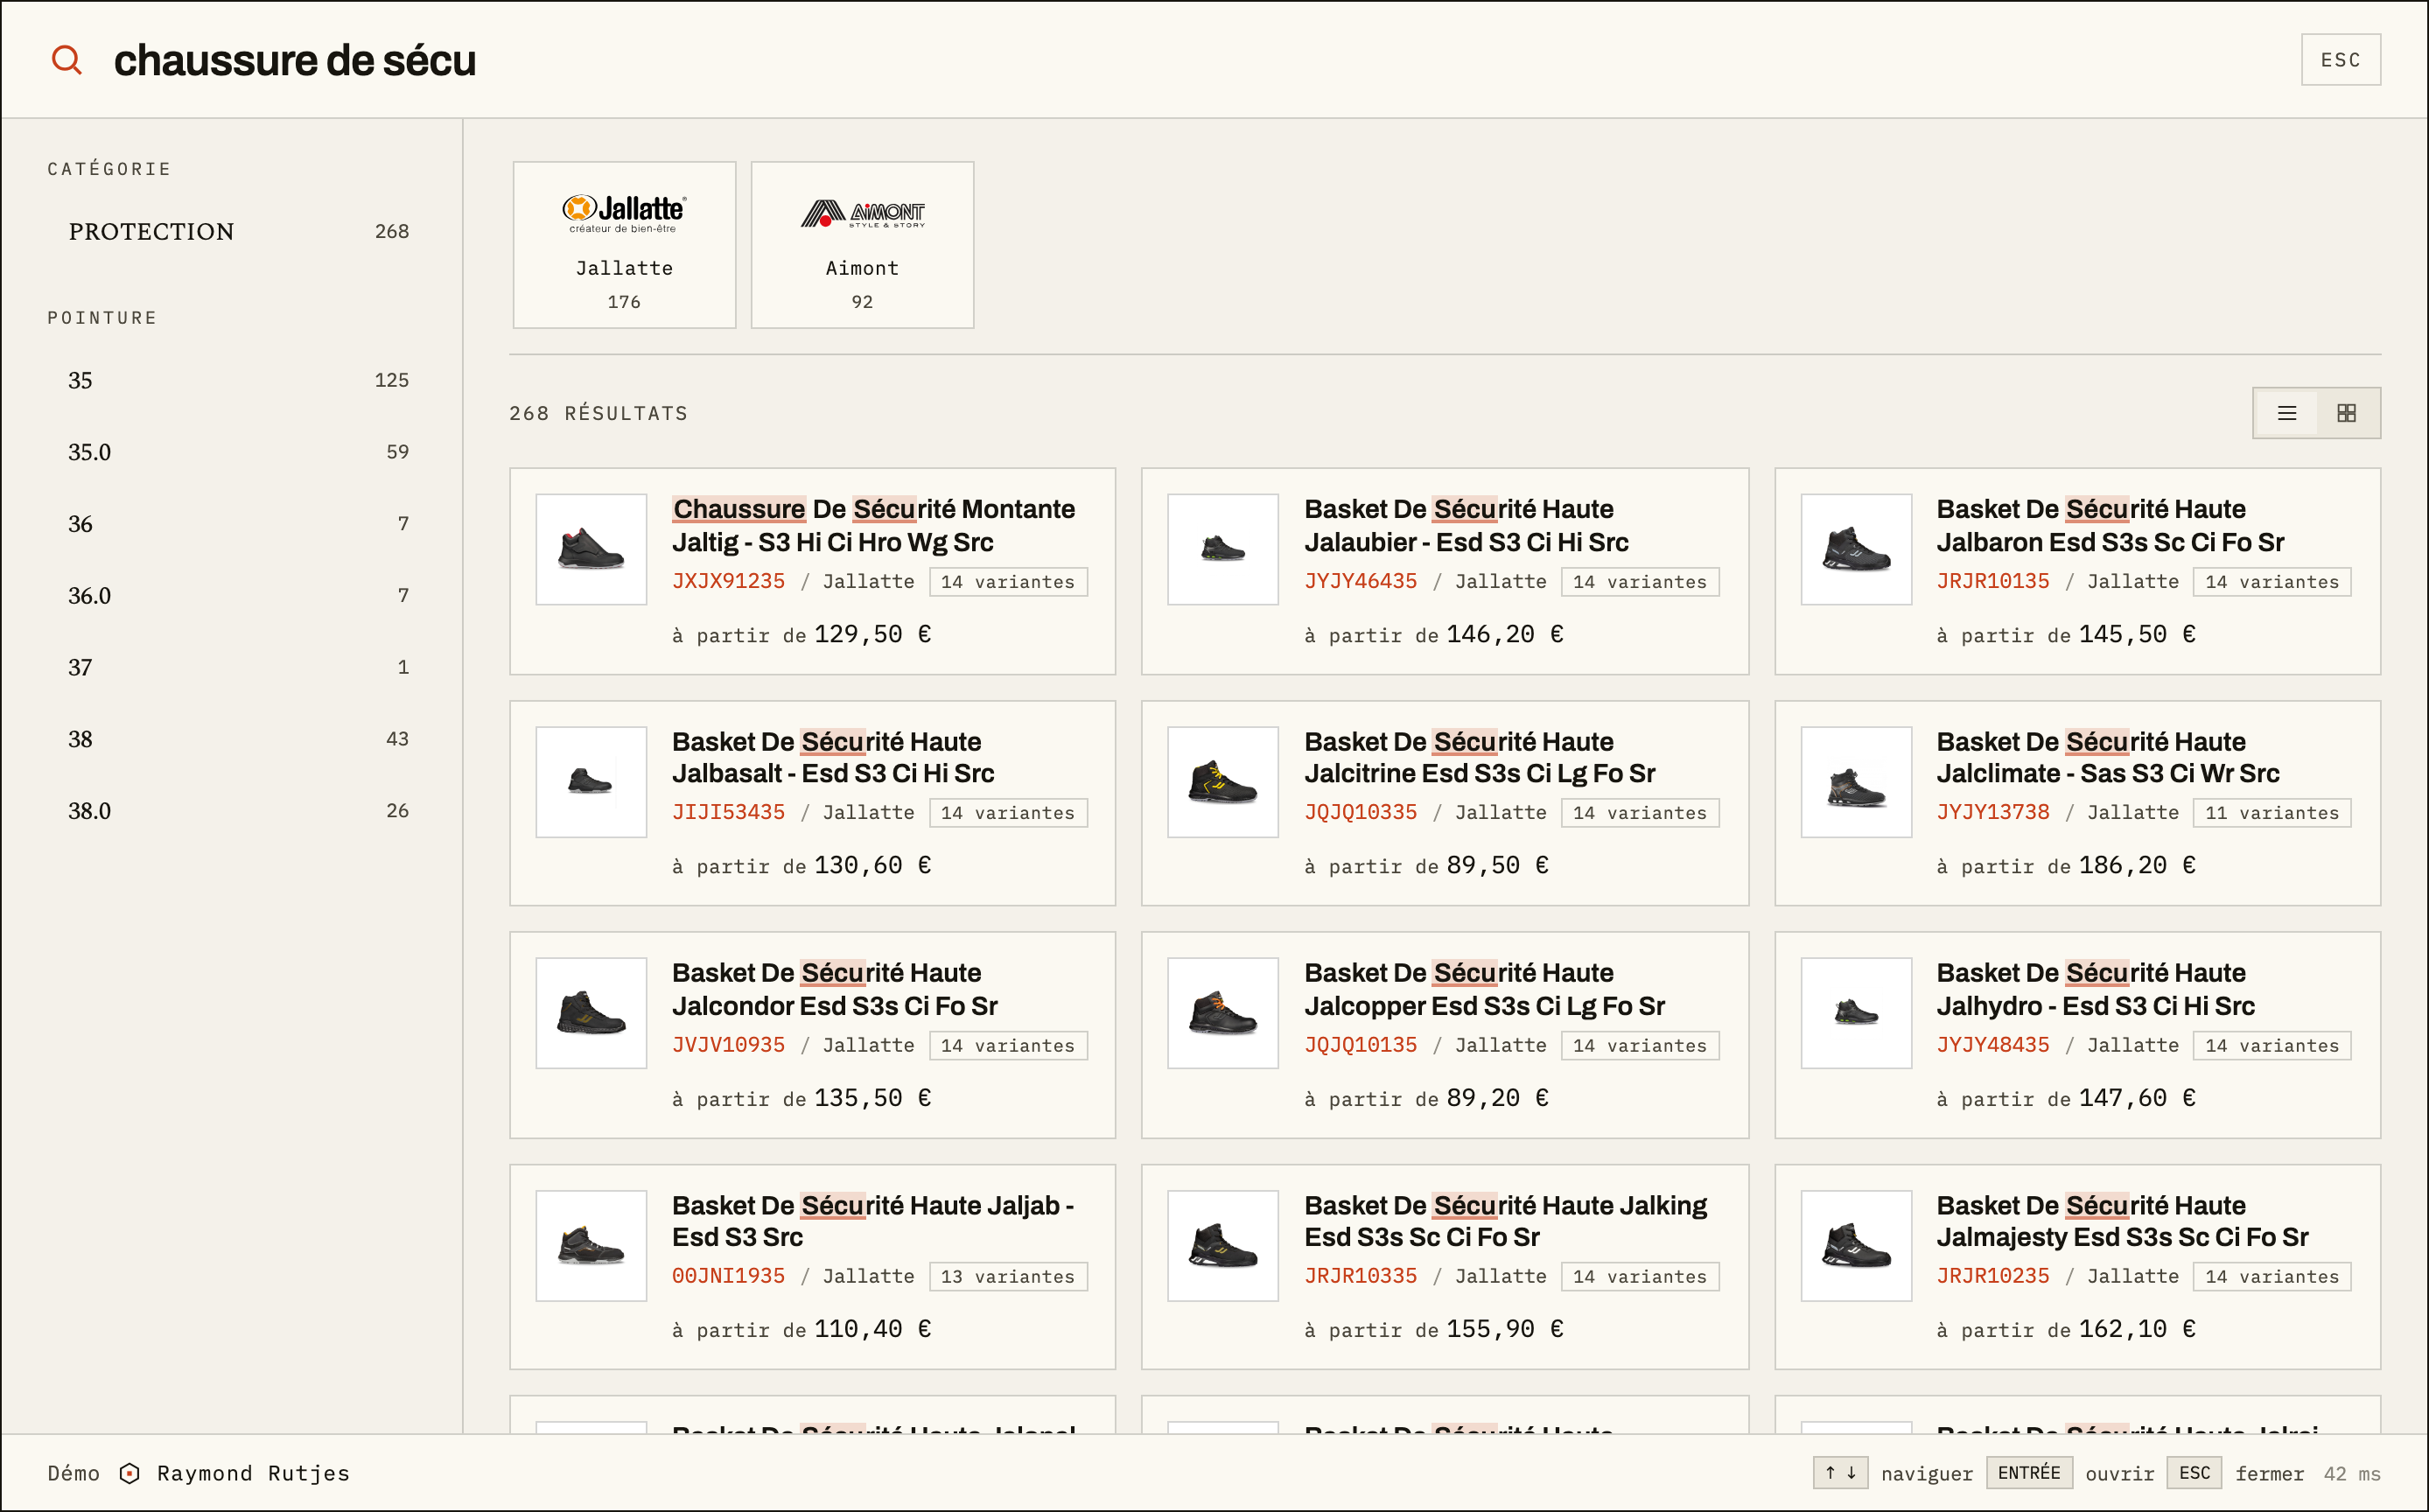
Task: Filter by pointure 38
Action: 238,739
